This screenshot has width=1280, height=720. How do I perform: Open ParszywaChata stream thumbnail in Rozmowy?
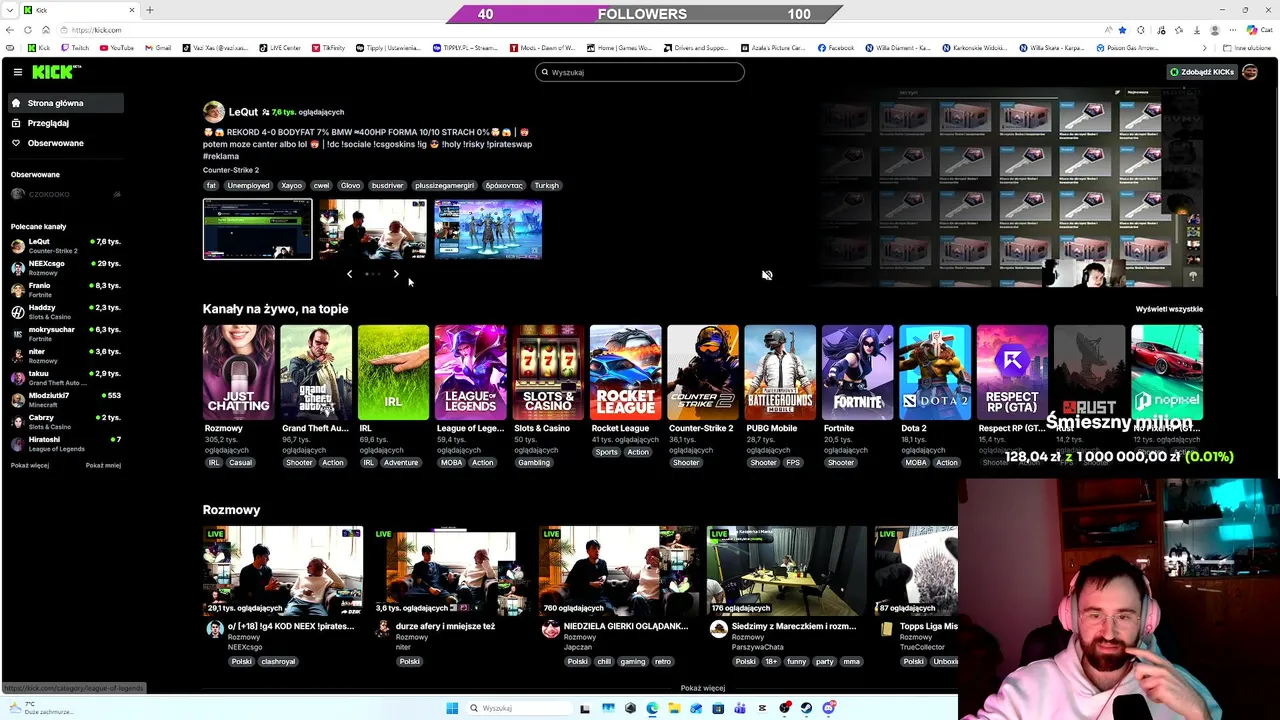[787, 570]
